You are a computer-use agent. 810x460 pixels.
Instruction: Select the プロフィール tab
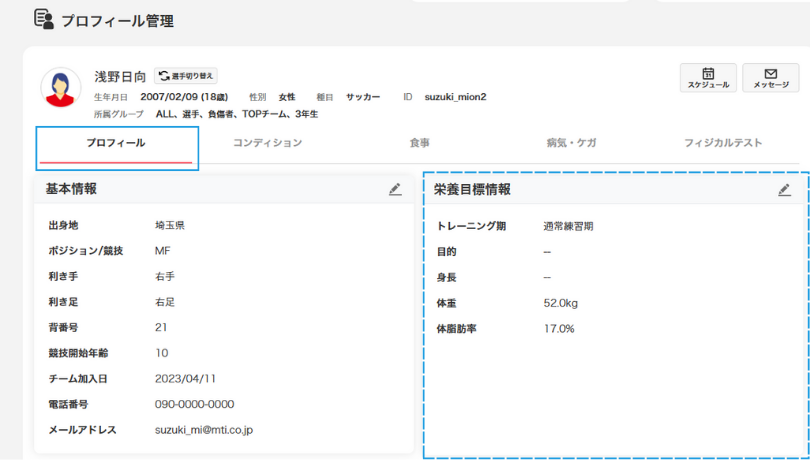[x=116, y=143]
